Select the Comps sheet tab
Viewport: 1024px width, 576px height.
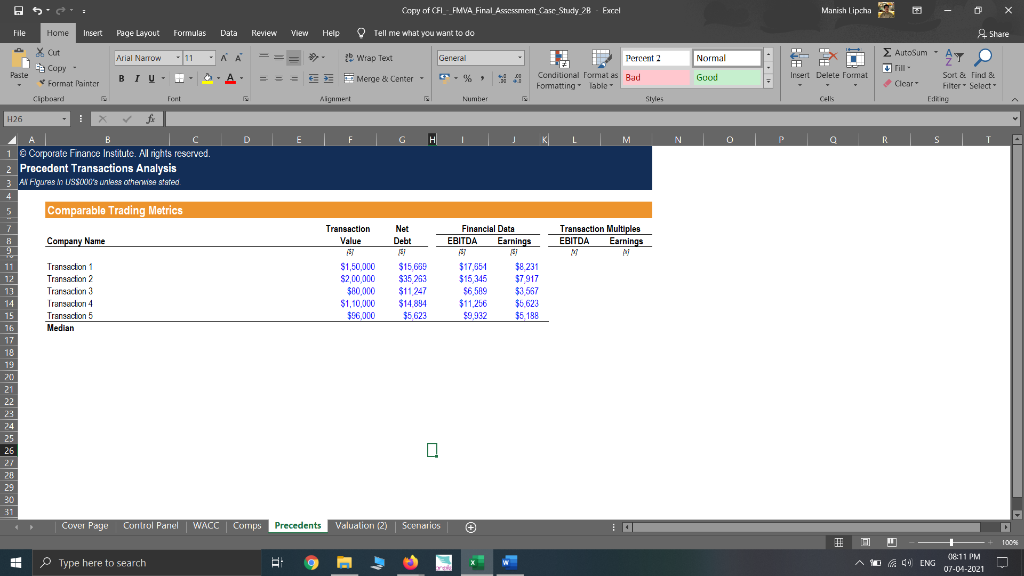pyautogui.click(x=247, y=524)
